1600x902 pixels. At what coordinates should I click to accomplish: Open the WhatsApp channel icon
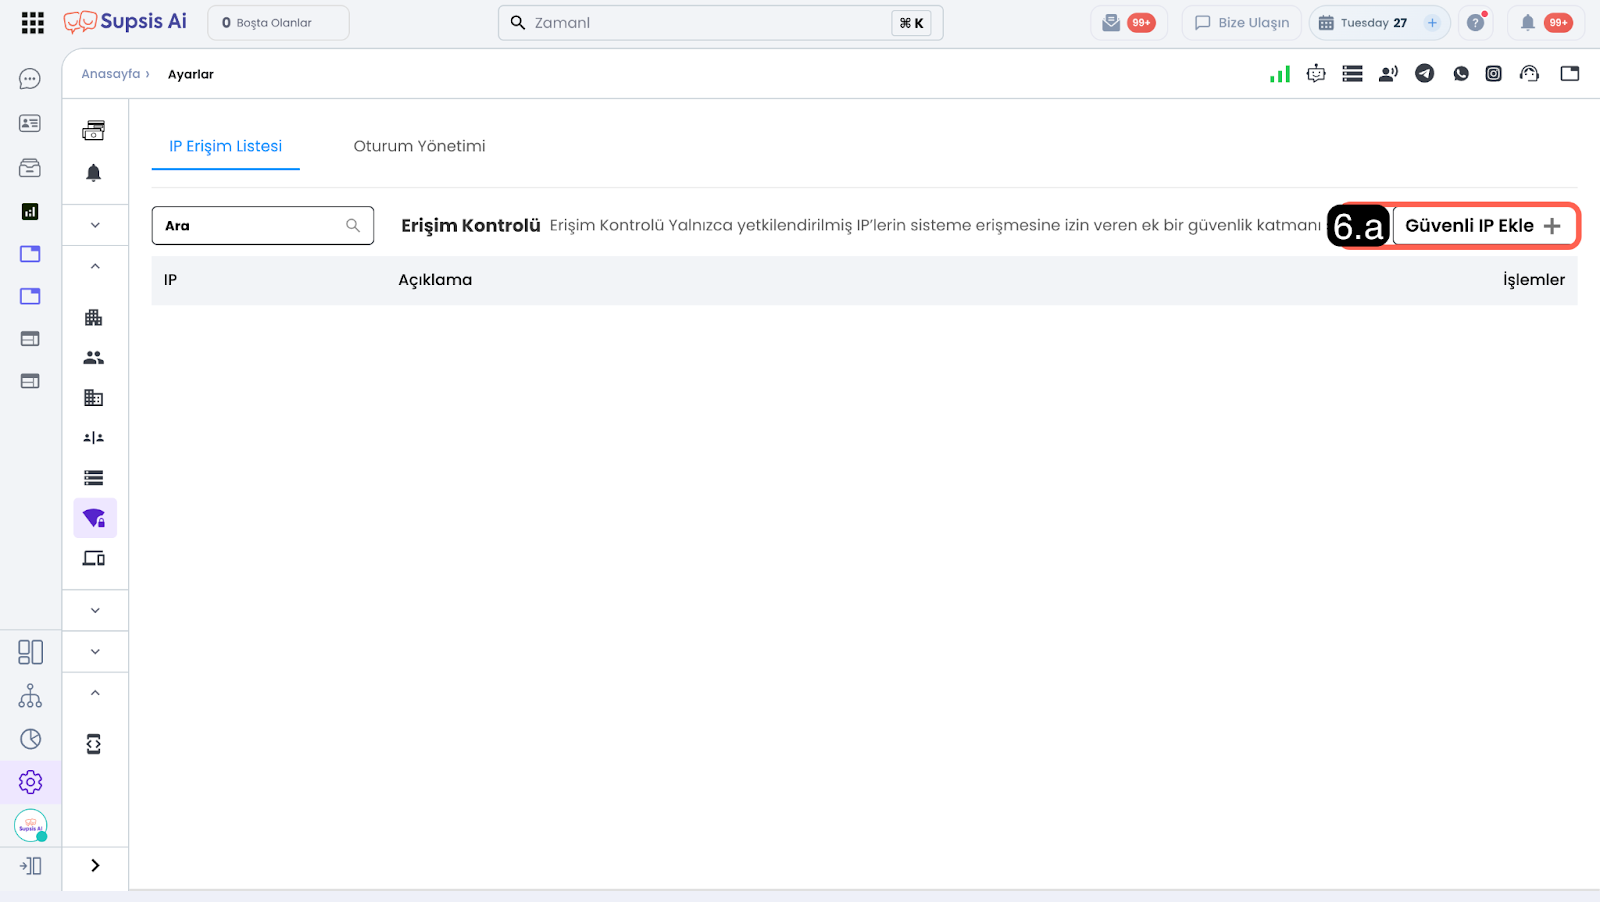coord(1461,73)
